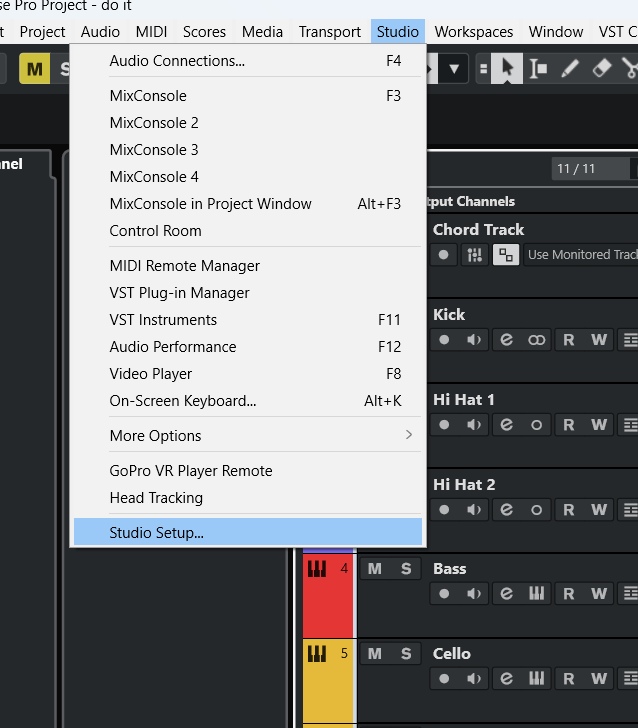Mute the Cello track
The height and width of the screenshot is (728, 638).
[375, 654]
